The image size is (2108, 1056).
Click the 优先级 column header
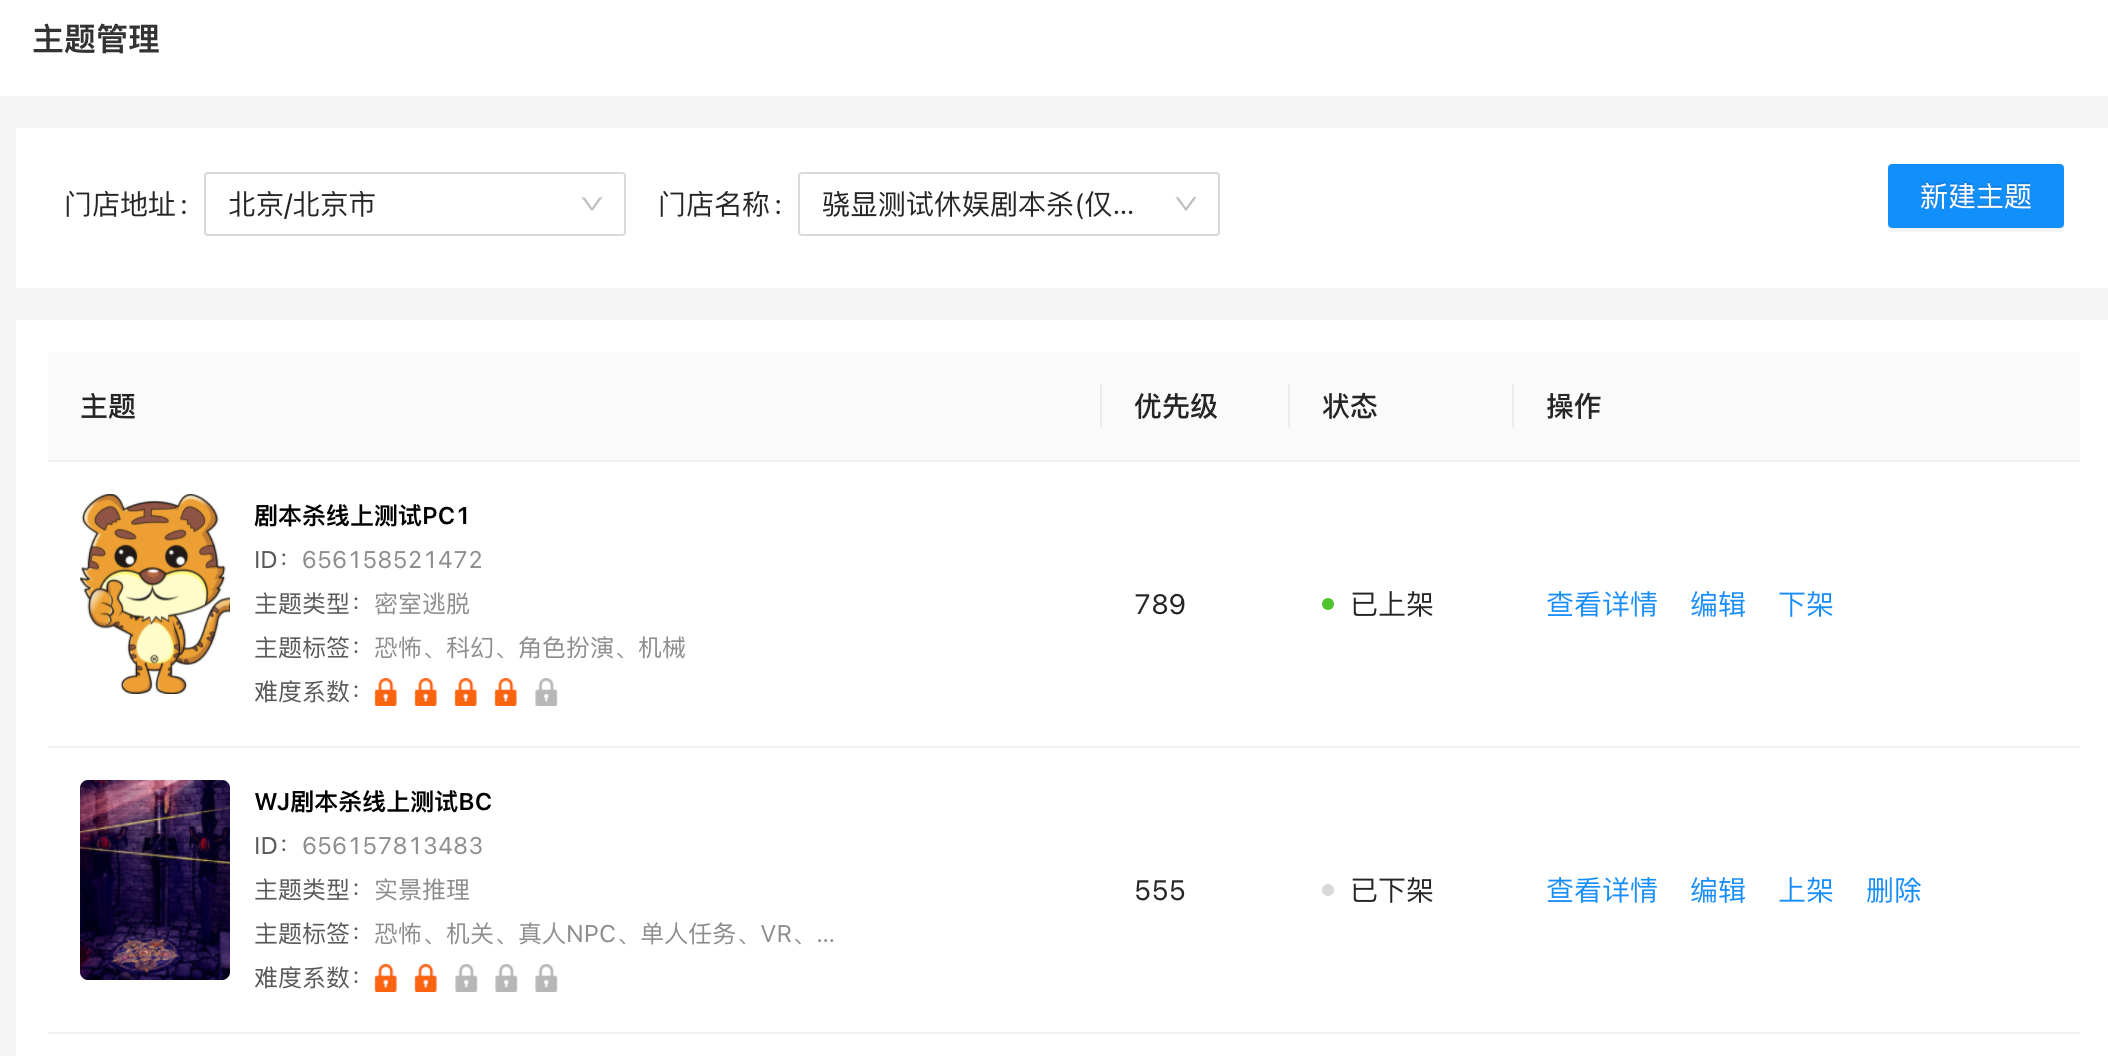[x=1176, y=406]
